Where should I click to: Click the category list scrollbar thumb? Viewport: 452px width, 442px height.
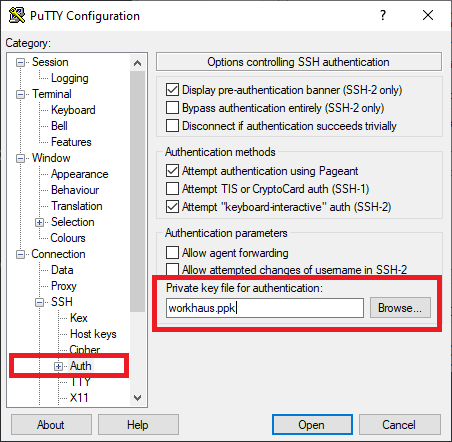137,191
